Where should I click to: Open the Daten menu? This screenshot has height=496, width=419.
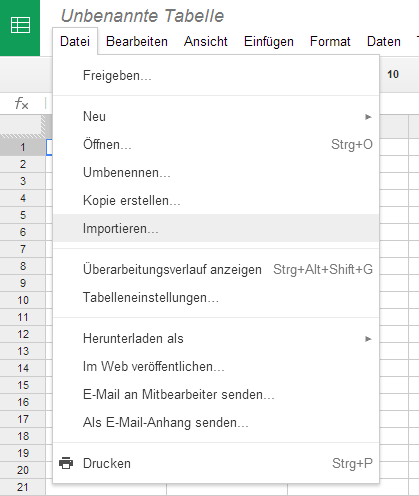point(384,42)
